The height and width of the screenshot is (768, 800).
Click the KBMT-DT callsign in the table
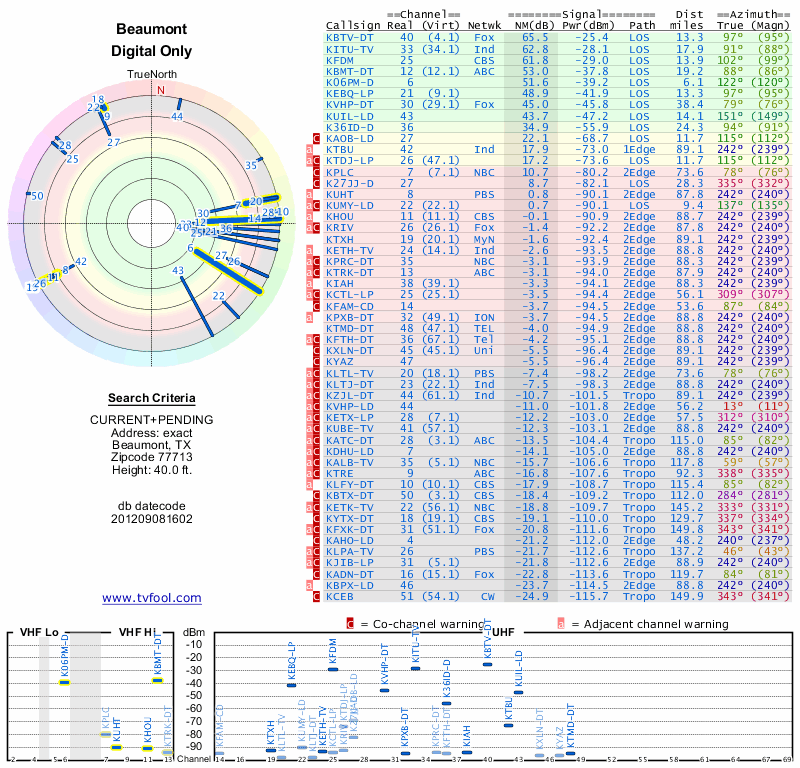(x=349, y=71)
